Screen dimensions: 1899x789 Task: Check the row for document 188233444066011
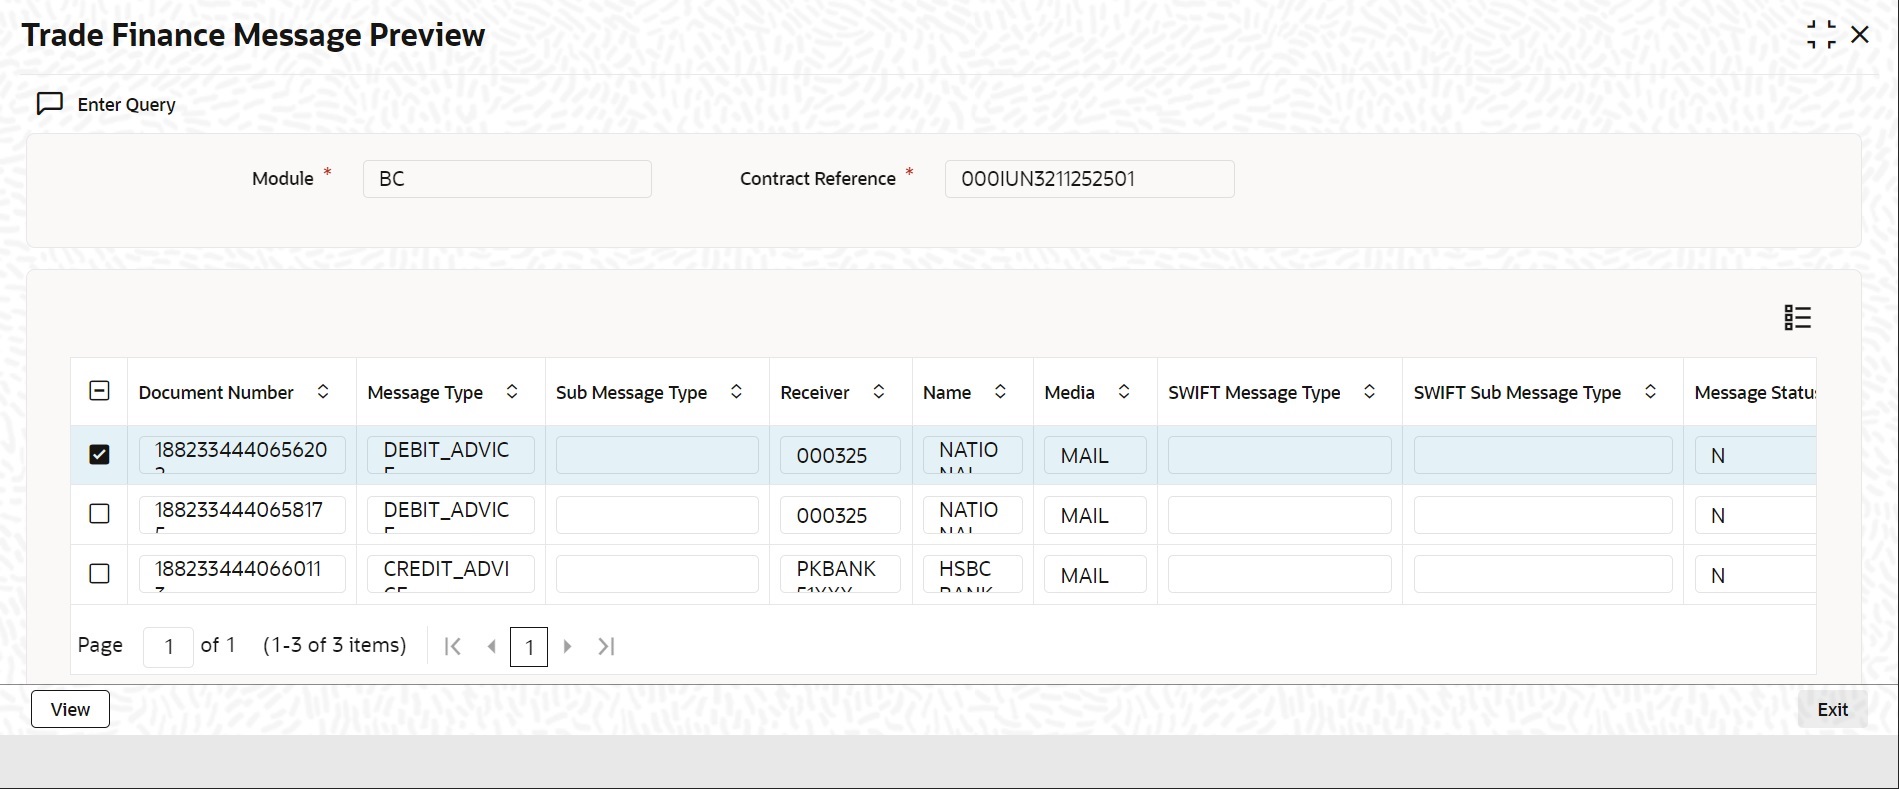tap(99, 574)
